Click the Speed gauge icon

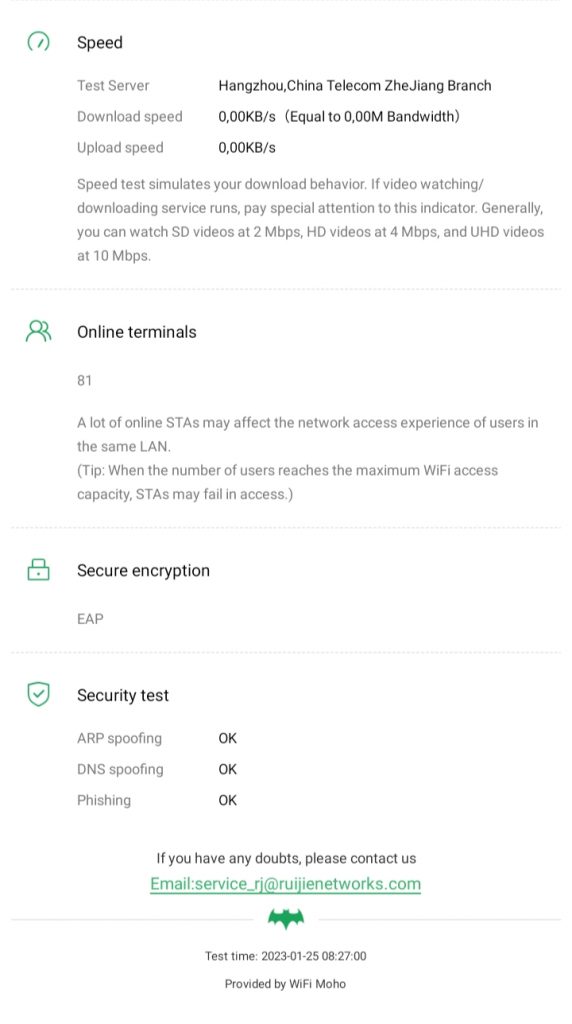[x=39, y=42]
